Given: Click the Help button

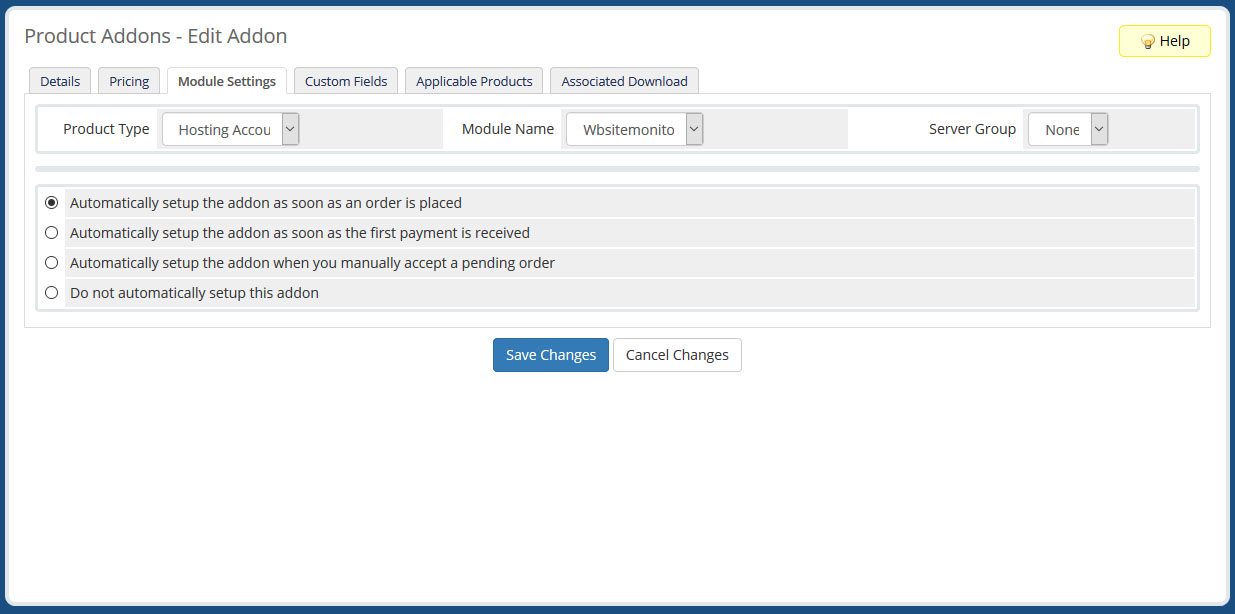Looking at the screenshot, I should pyautogui.click(x=1164, y=41).
